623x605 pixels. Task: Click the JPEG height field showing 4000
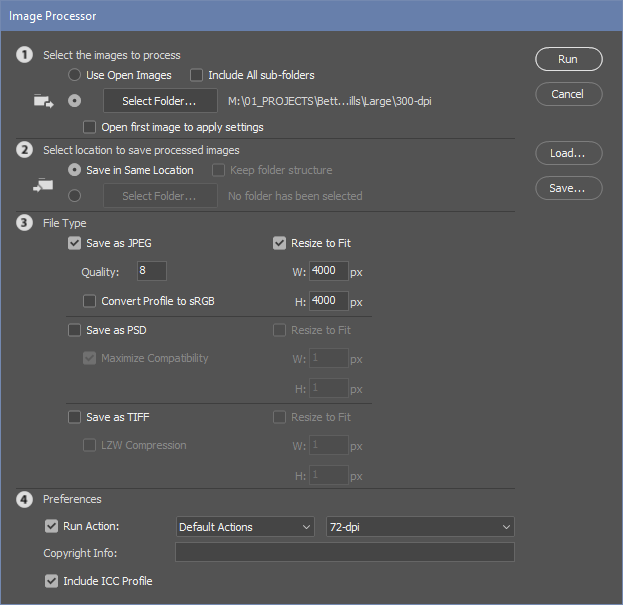coord(329,301)
